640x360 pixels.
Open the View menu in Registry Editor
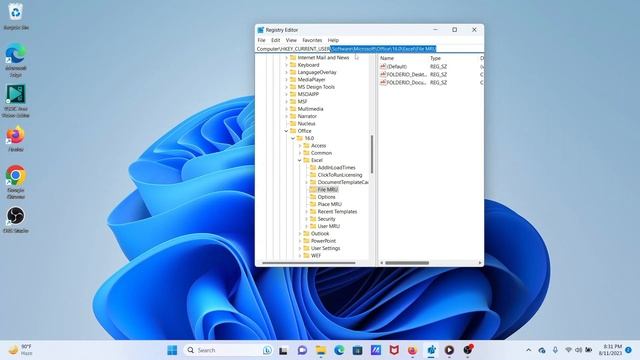point(291,40)
